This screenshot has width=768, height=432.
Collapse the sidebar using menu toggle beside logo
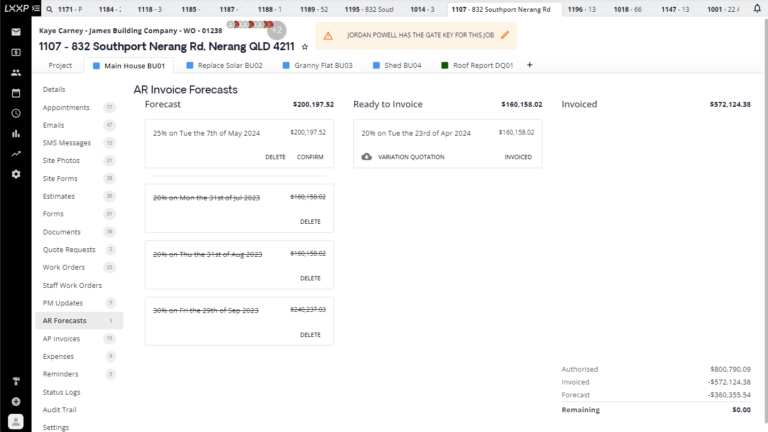(38, 9)
